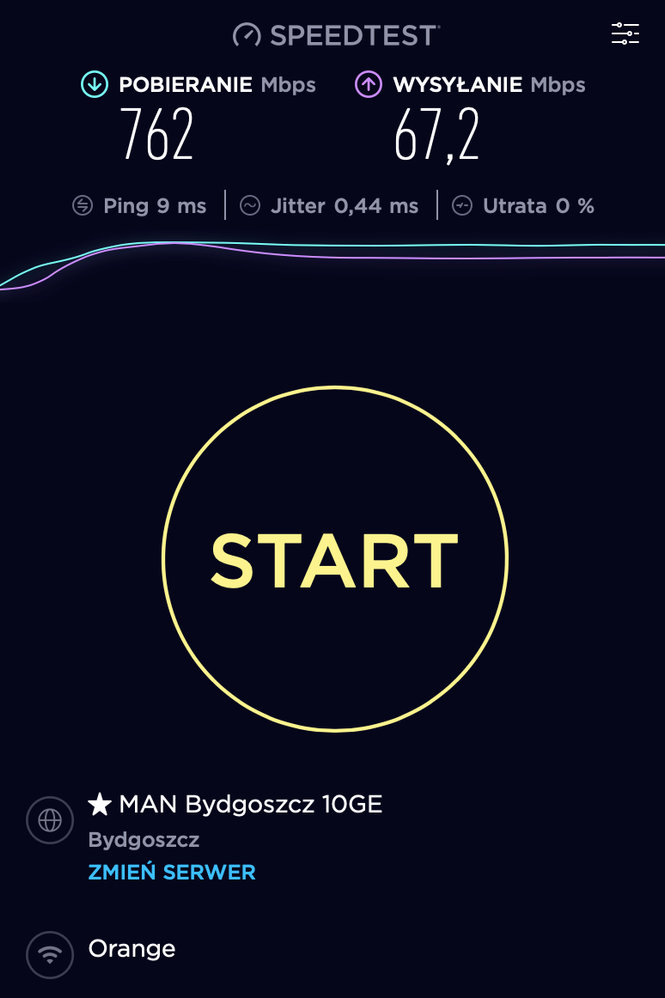
Task: Click the SPEEDTEST title text
Action: [x=354, y=35]
